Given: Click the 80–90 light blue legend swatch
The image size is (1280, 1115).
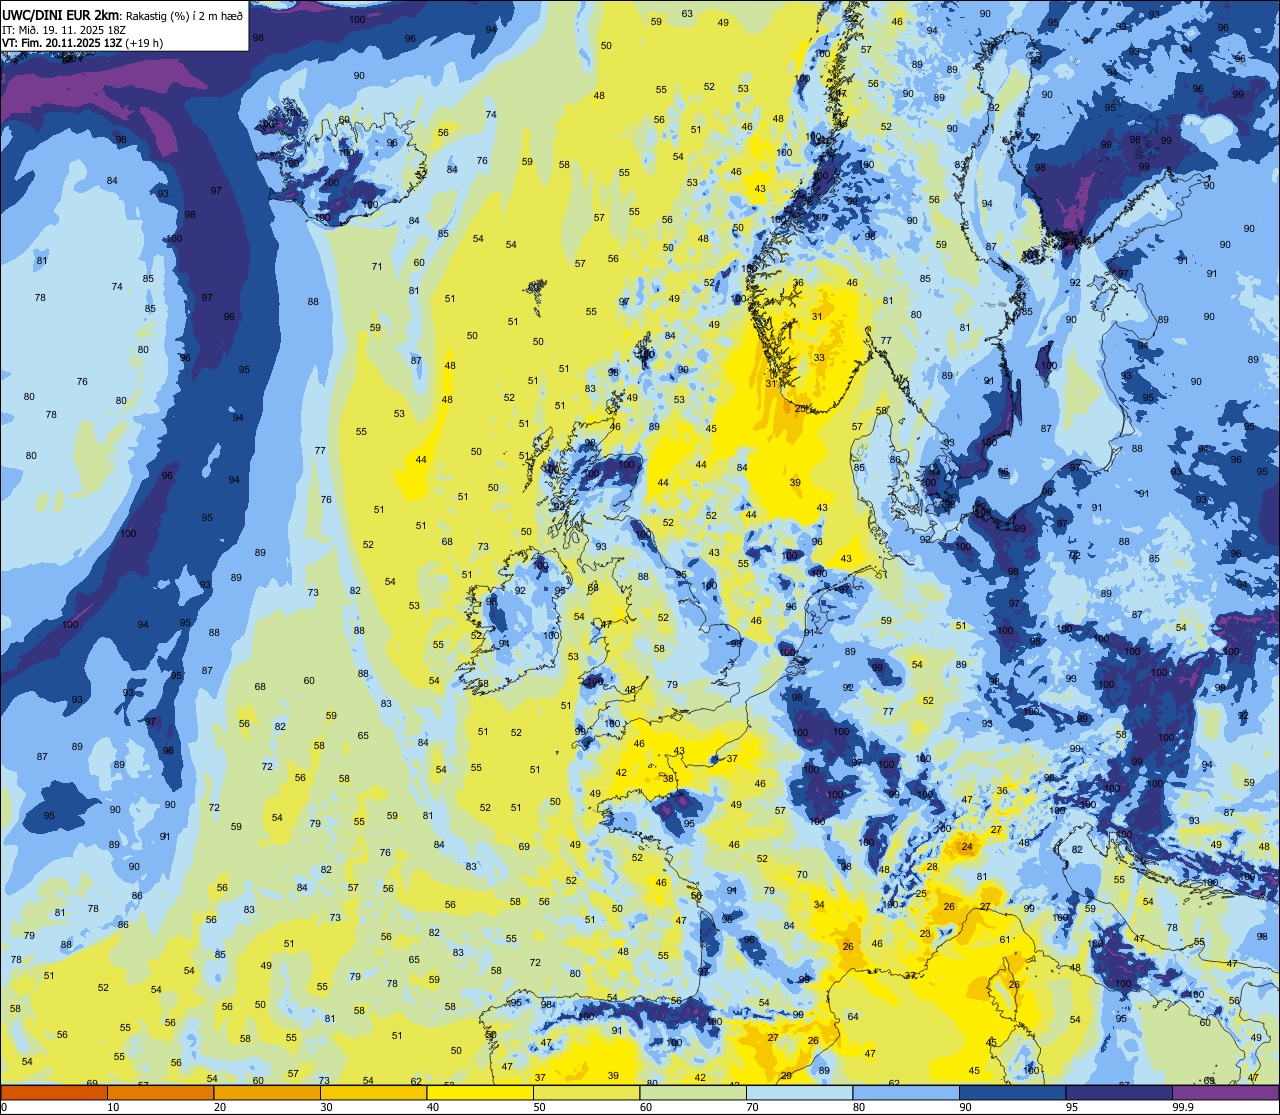Looking at the screenshot, I should click(906, 1092).
